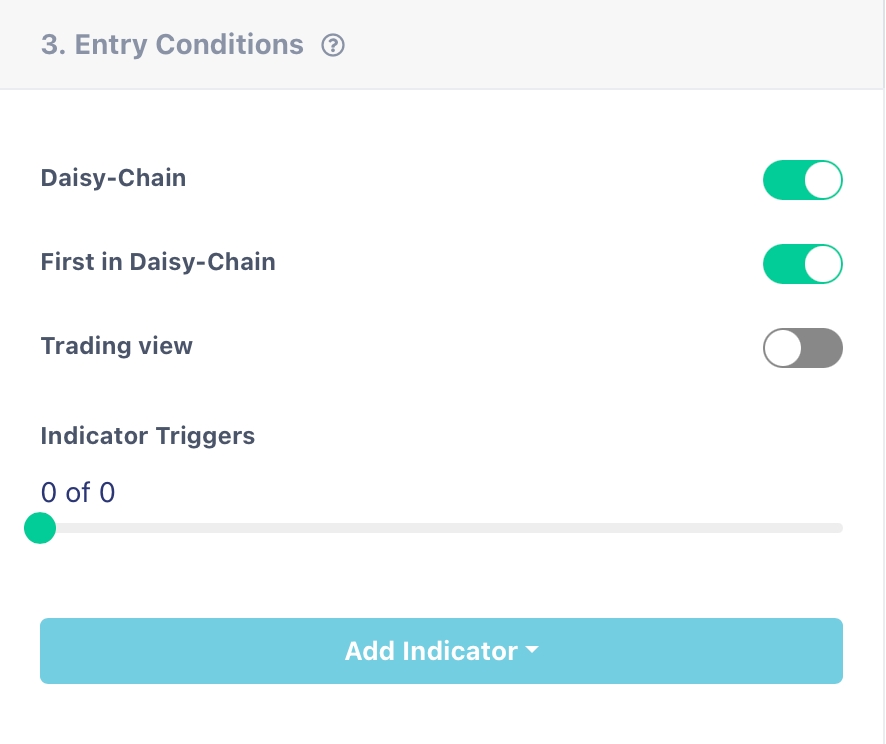The height and width of the screenshot is (744, 886).
Task: Disable the Daisy-Chain toggle
Action: (802, 181)
